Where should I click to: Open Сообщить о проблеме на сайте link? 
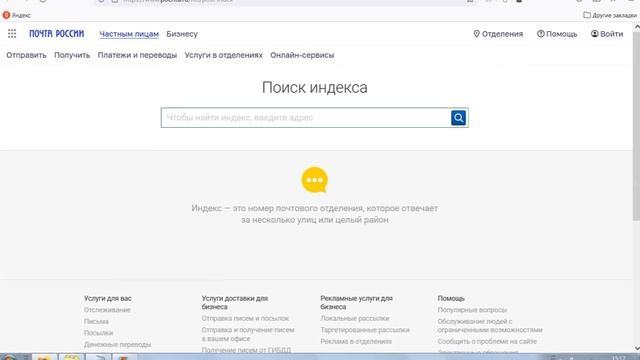[487, 341]
